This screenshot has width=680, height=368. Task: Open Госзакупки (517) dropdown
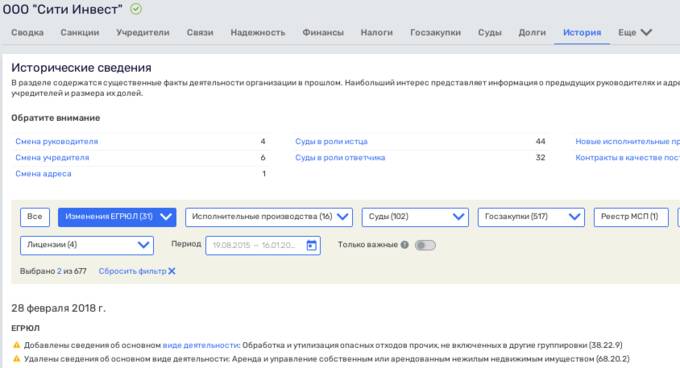tap(531, 217)
